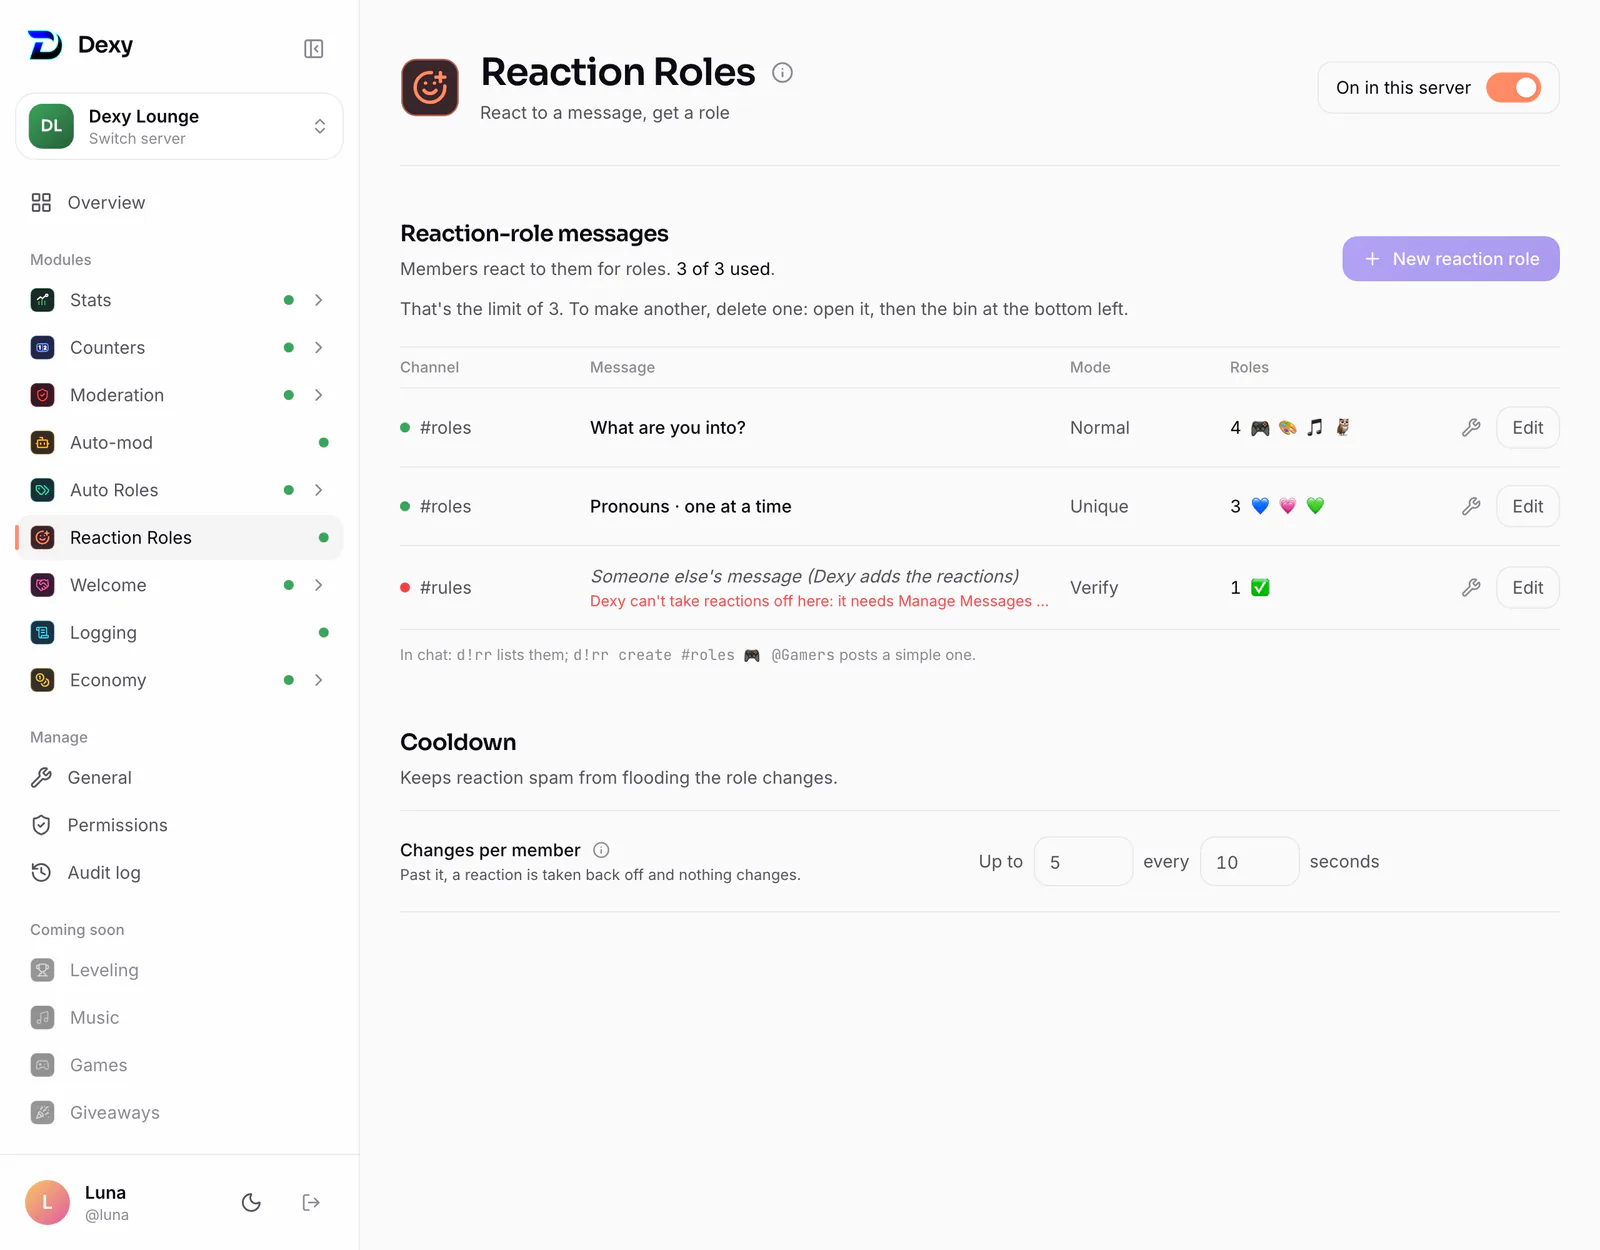The width and height of the screenshot is (1600, 1250).
Task: Expand the Welcome module chevron
Action: click(x=319, y=585)
